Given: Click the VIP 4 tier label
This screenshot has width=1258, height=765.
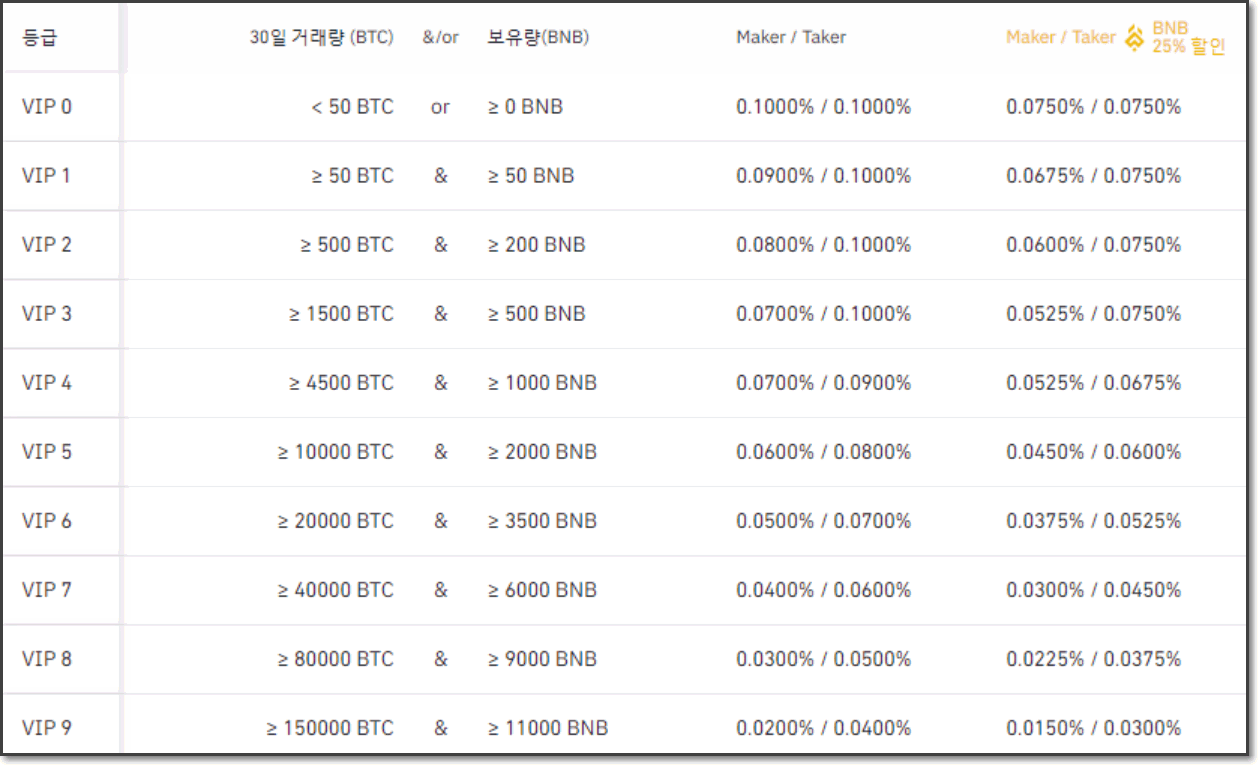Looking at the screenshot, I should 47,383.
